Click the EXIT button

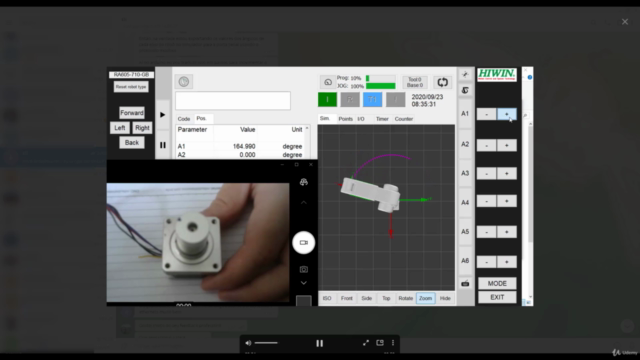coord(497,297)
